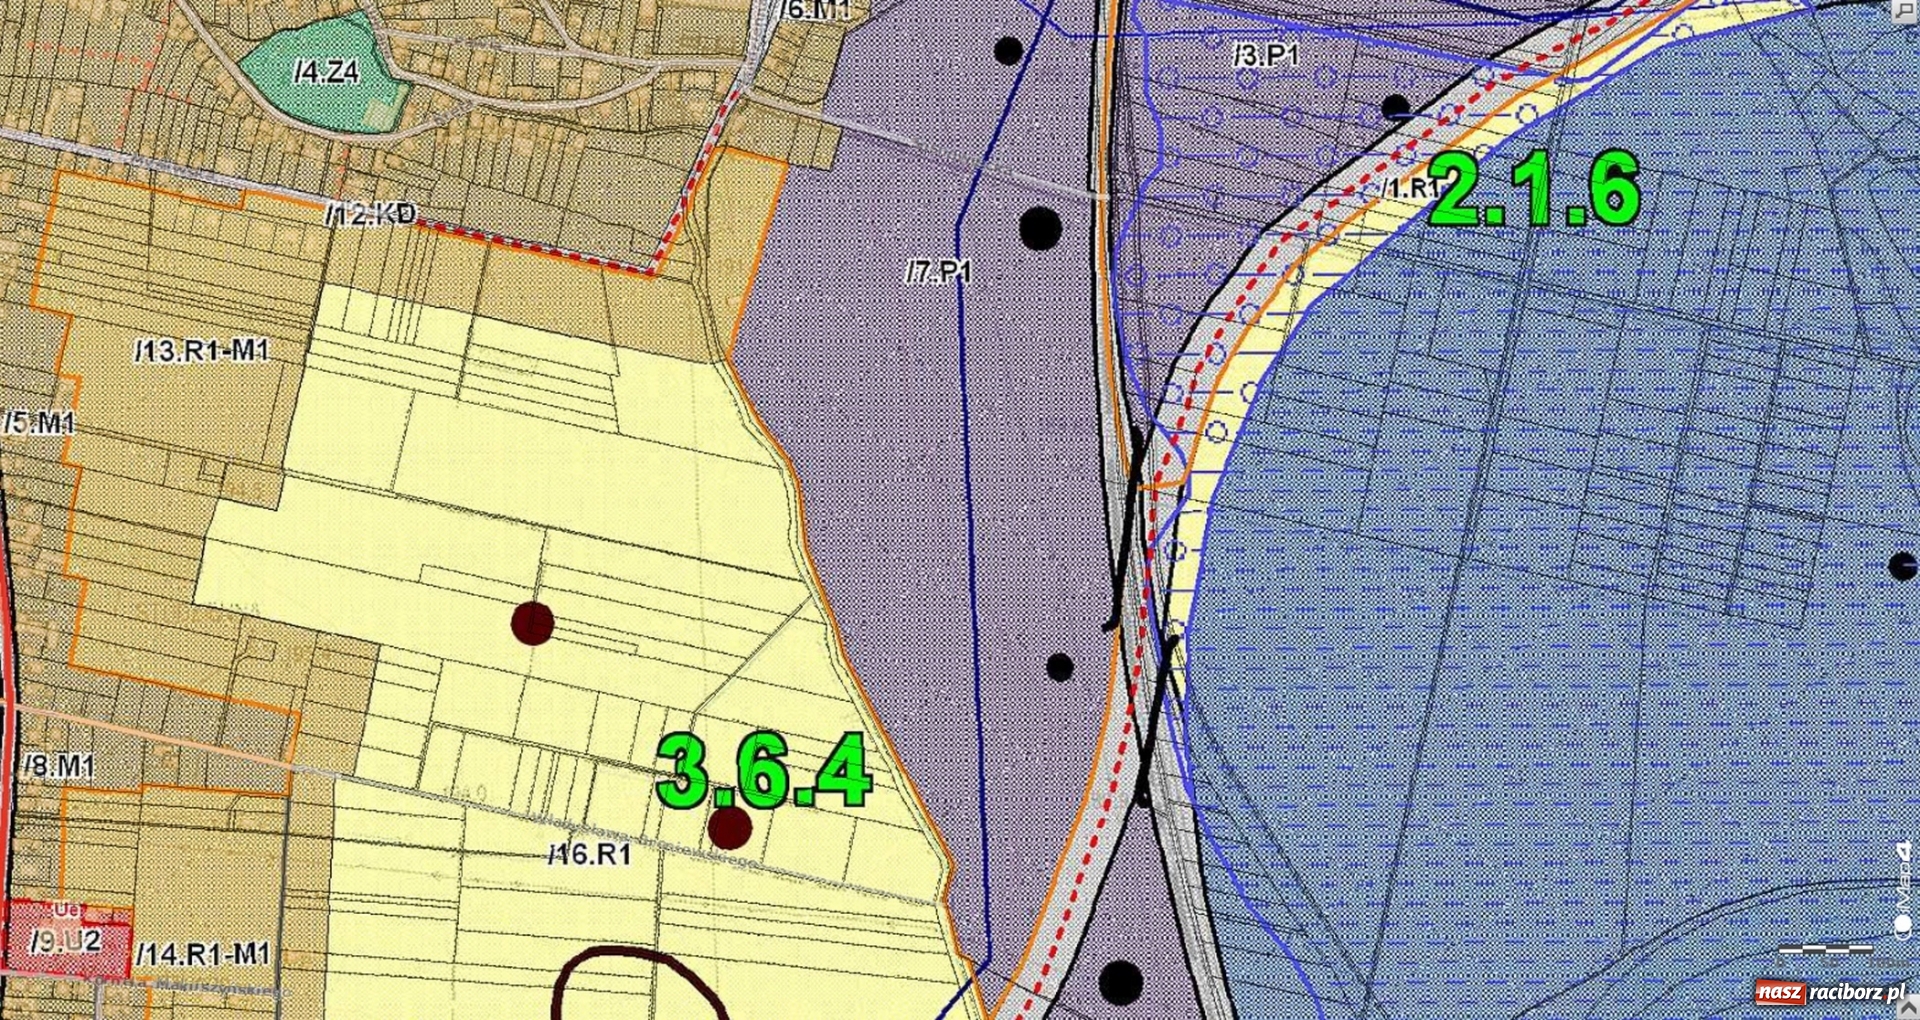Click the /8.M1 zone label

pos(59,766)
